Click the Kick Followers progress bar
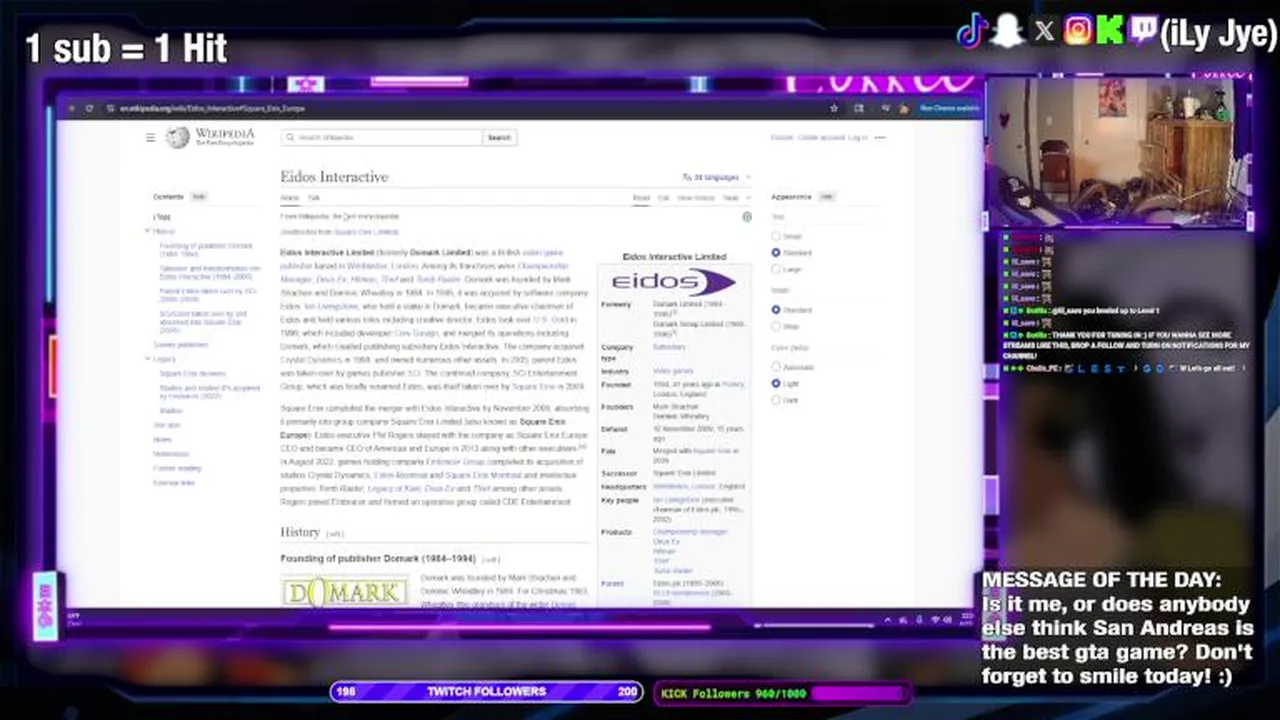This screenshot has height=720, width=1280. tap(782, 692)
